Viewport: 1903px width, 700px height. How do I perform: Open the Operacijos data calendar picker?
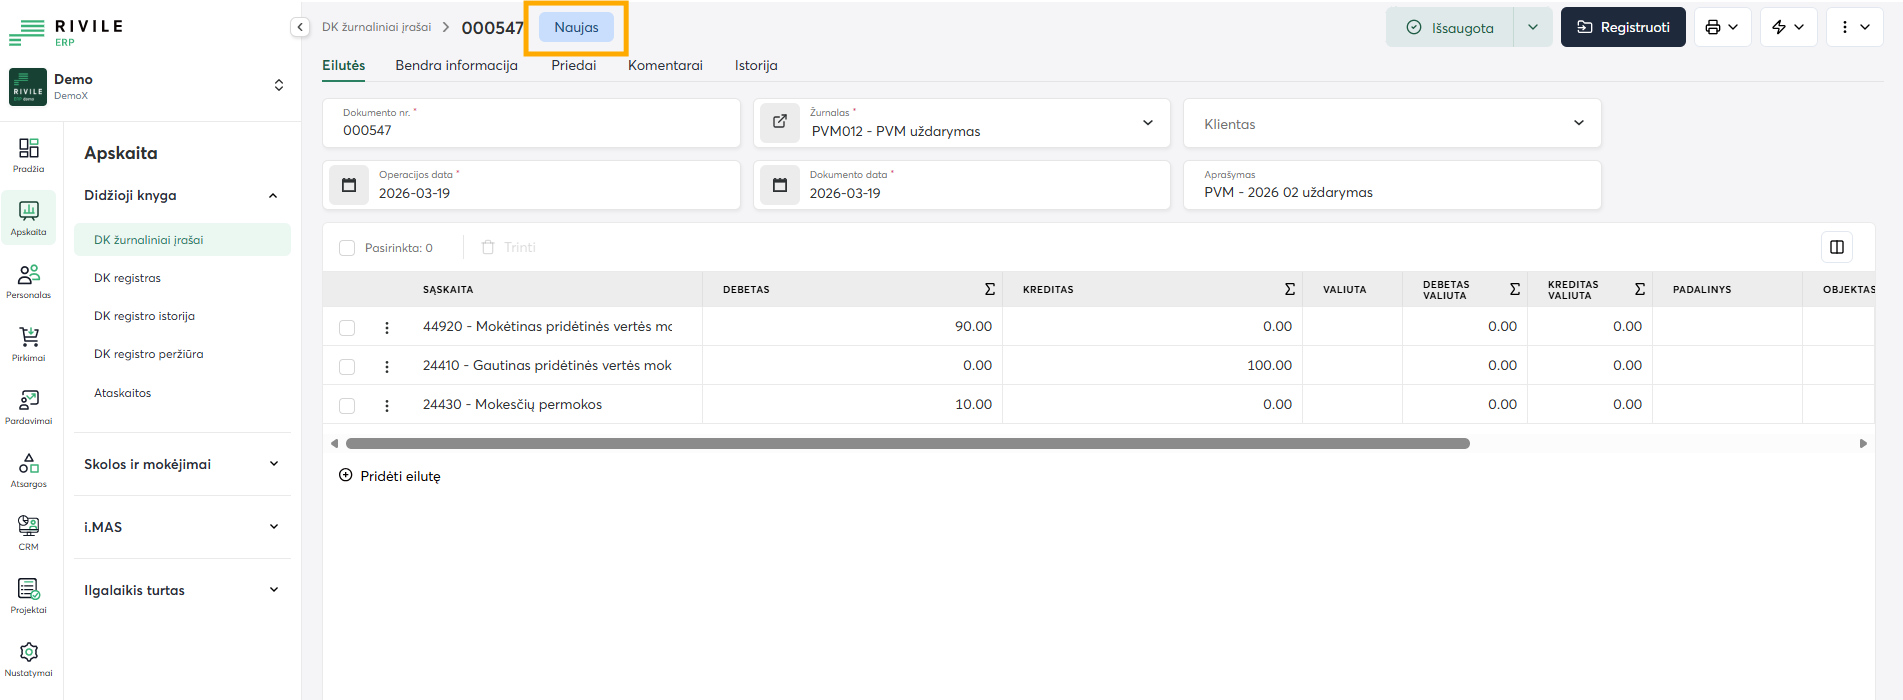349,185
